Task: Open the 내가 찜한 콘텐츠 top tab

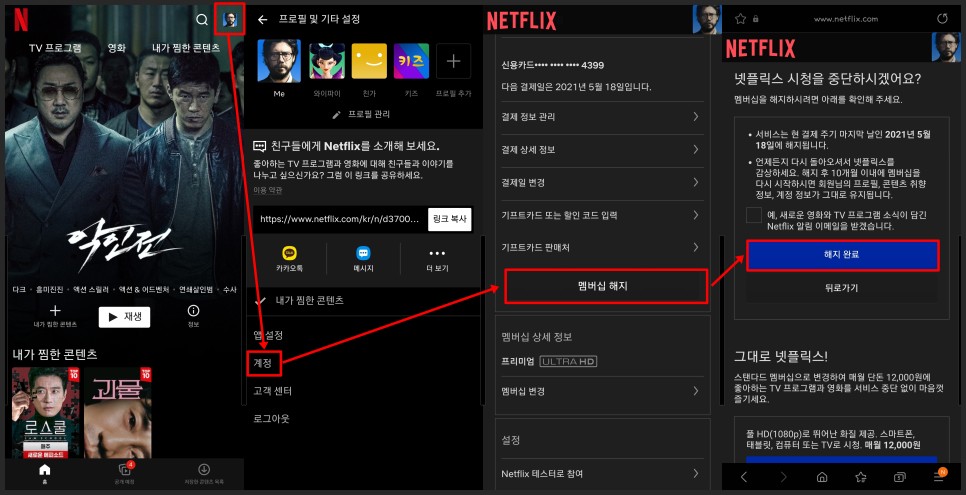Action: tap(186, 47)
